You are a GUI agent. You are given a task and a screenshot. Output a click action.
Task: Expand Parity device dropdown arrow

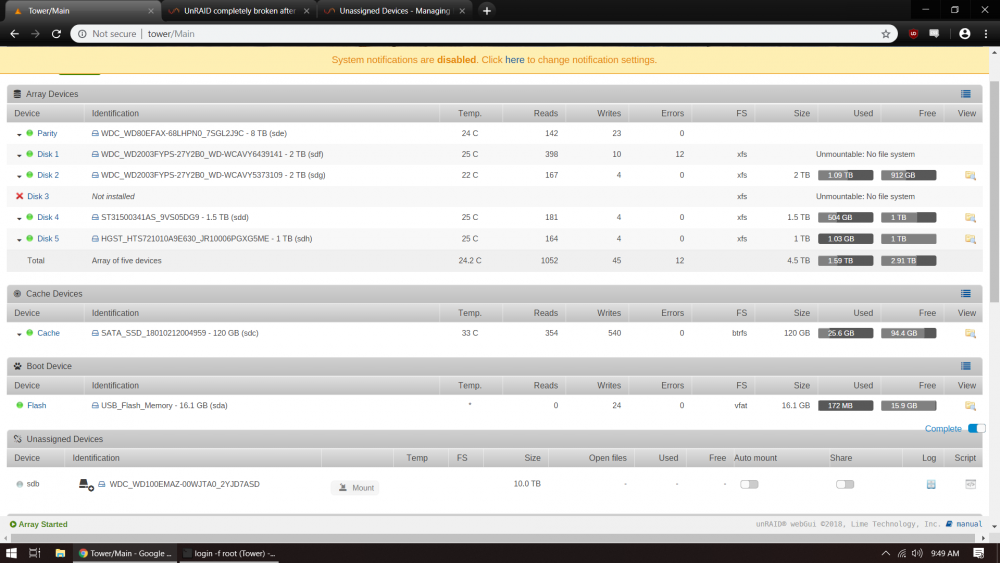pos(19,135)
